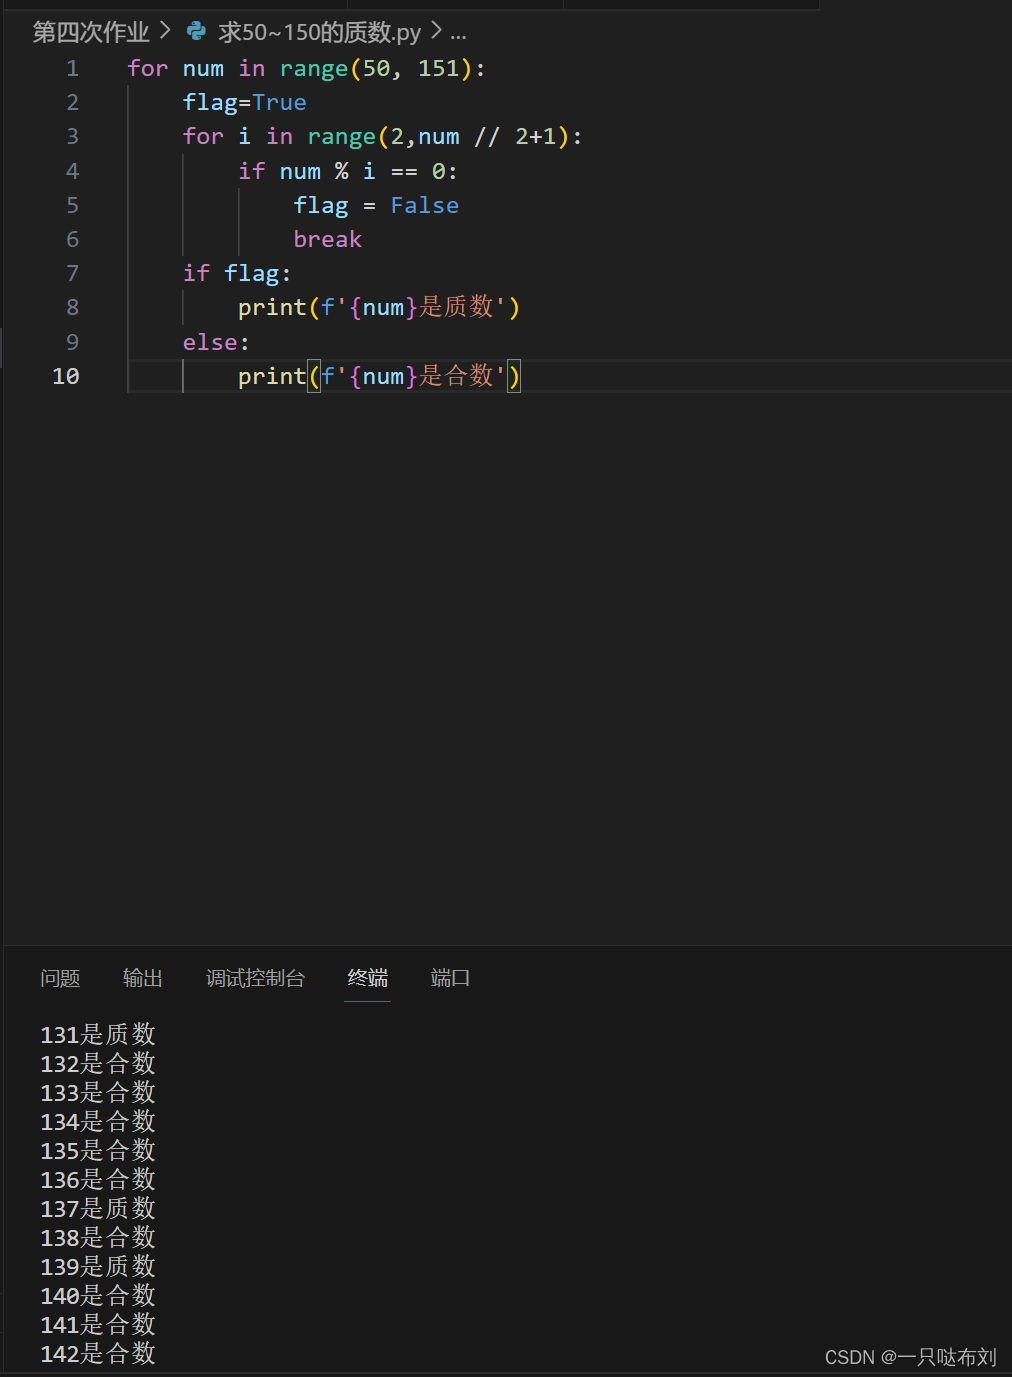Click terminal output '133是合数'
1012x1377 pixels.
(98, 1092)
